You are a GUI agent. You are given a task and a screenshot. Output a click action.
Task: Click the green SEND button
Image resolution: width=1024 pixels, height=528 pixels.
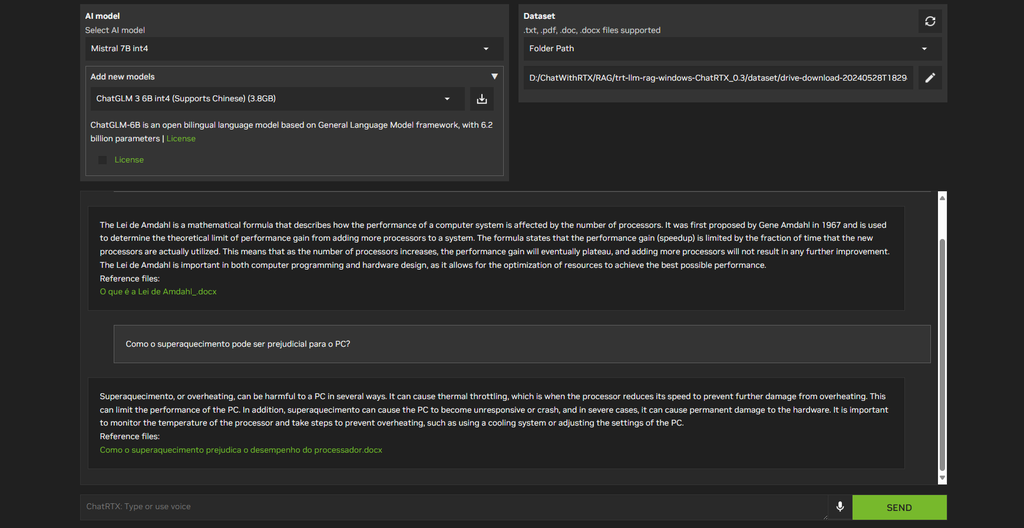(899, 507)
